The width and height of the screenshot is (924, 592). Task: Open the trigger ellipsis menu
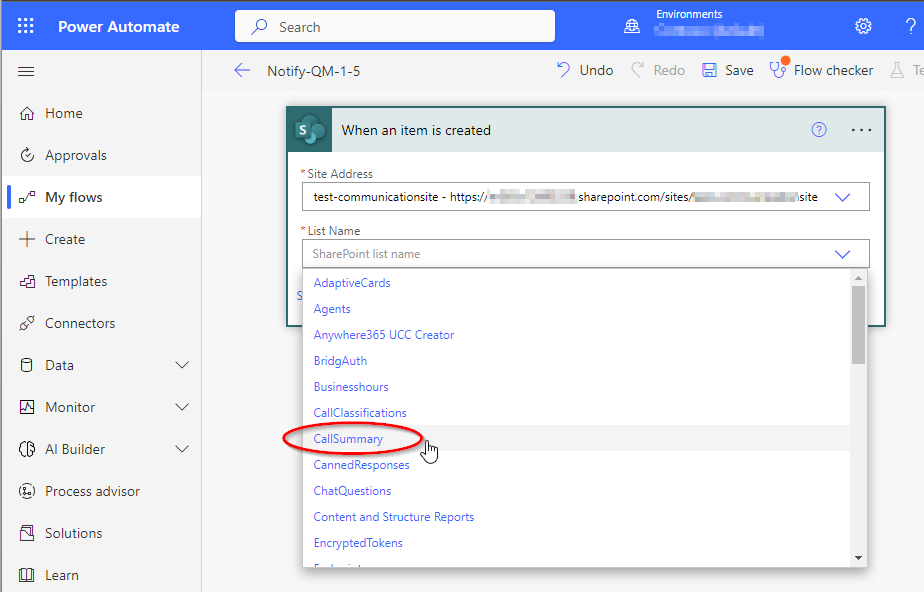(861, 130)
